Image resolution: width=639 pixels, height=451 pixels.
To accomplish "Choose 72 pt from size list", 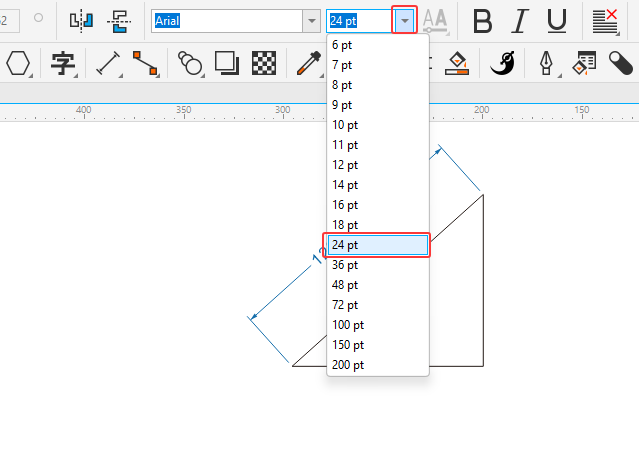I will (x=378, y=305).
